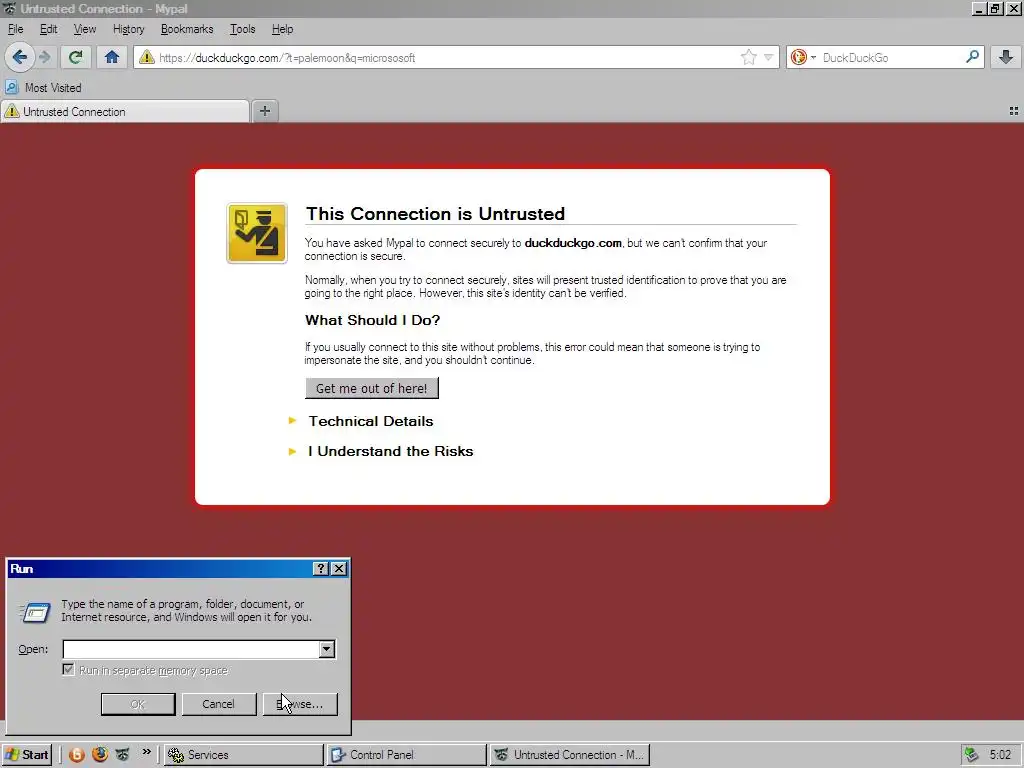This screenshot has width=1024, height=768.
Task: Click the first orange quick launch icon
Action: [x=76, y=755]
